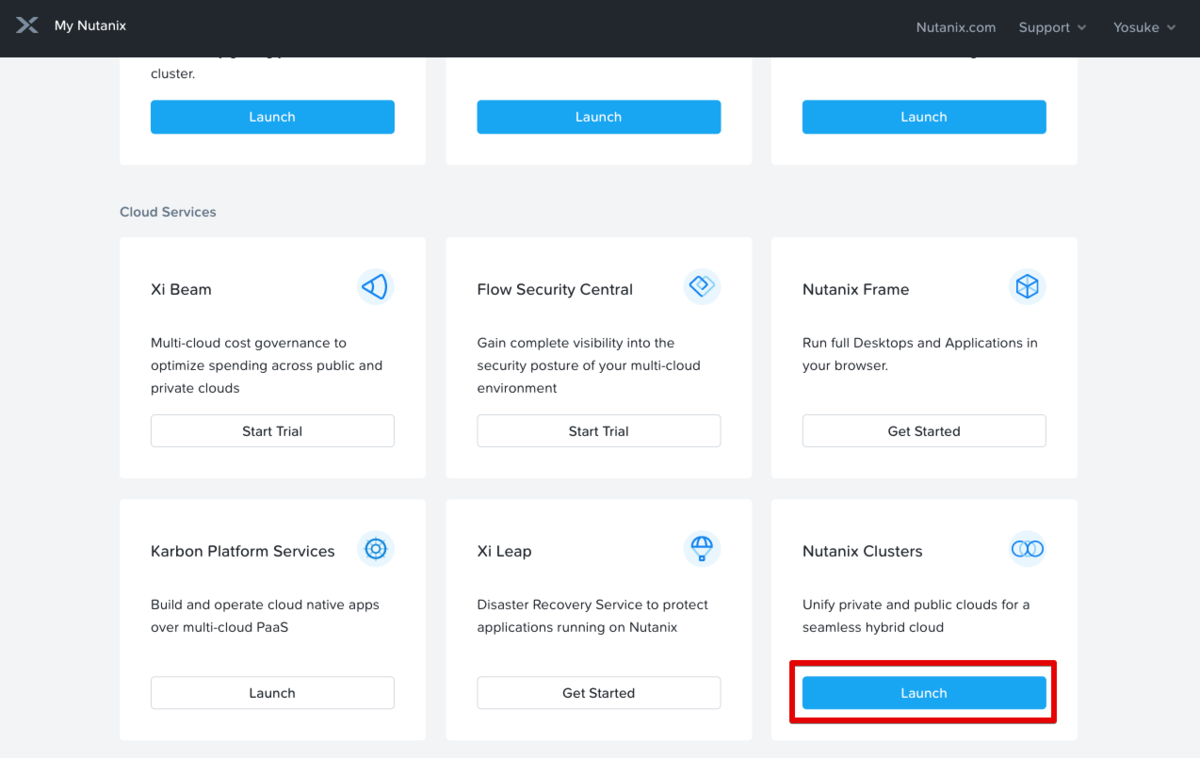Click the Nutanix Clusters card title
Screen dimensions: 1200x758
point(862,551)
